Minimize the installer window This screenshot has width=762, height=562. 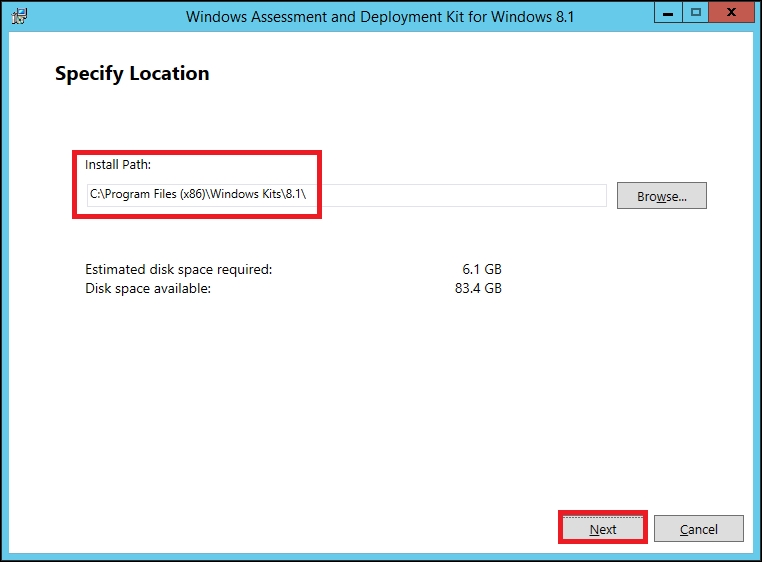coord(668,13)
